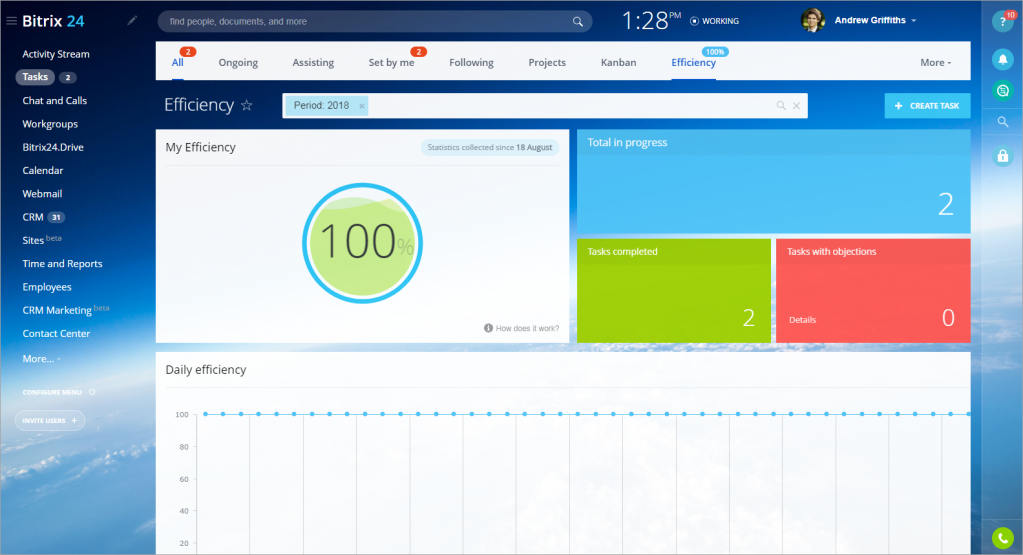Click the help question mark icon
Screen dimensions: 1023x555
[1002, 23]
